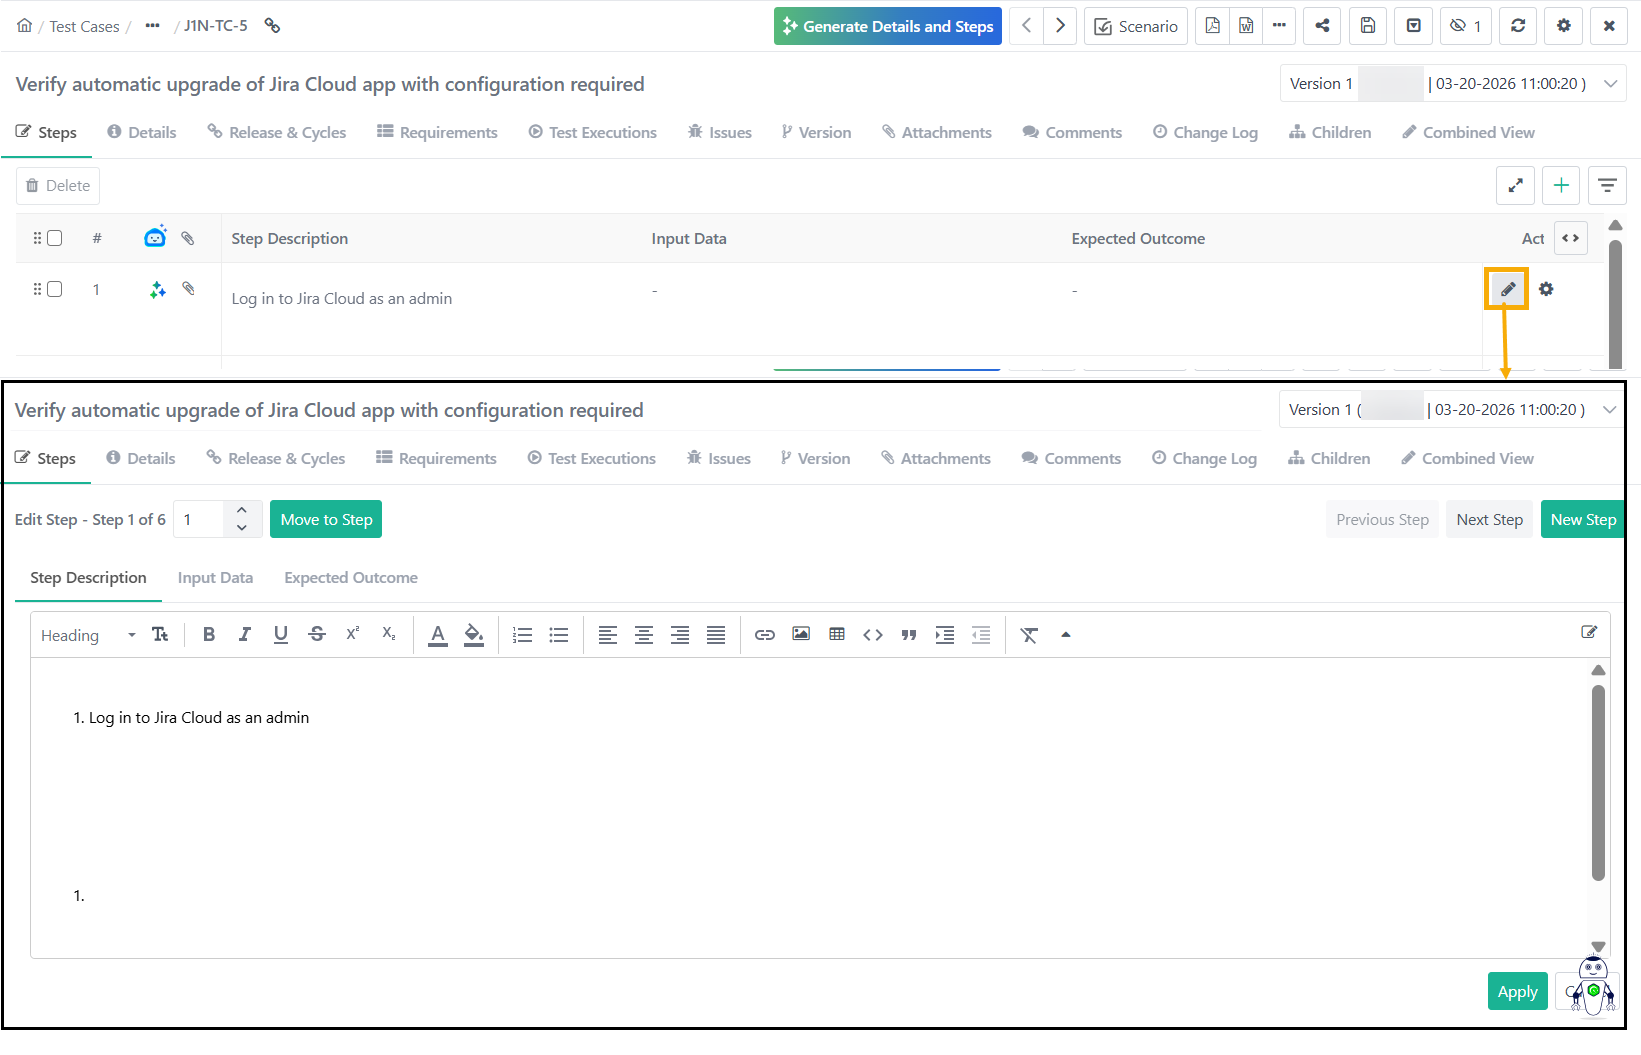Insert an image in the step editor

coord(801,634)
